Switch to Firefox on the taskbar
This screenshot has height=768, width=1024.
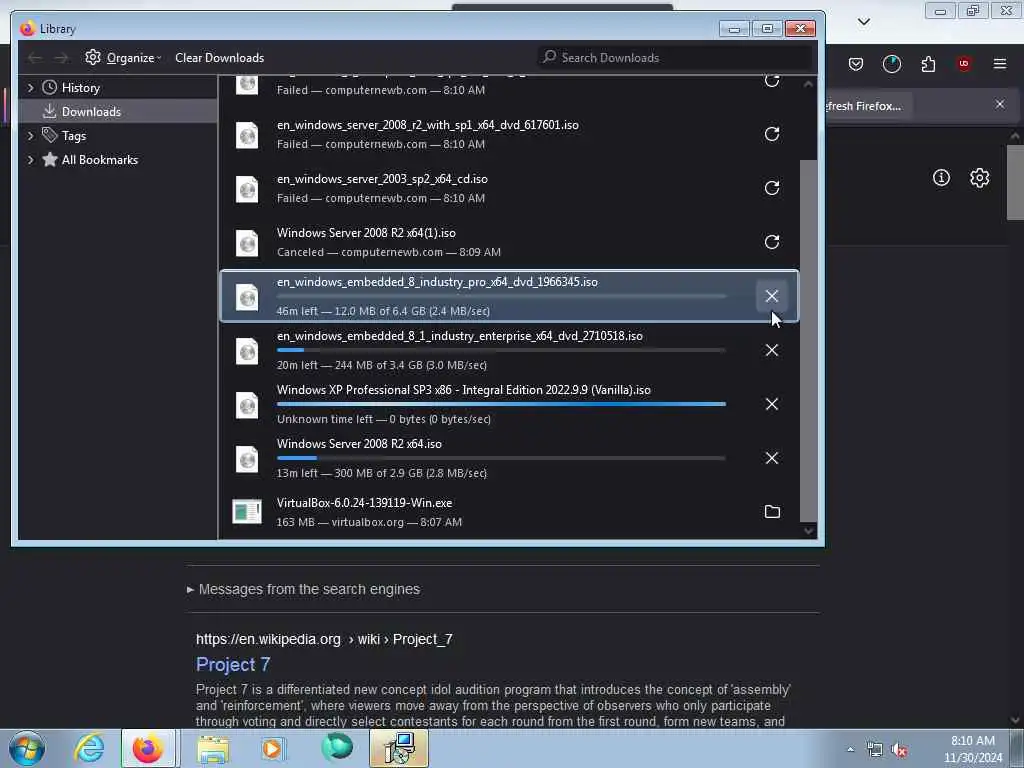[148, 748]
